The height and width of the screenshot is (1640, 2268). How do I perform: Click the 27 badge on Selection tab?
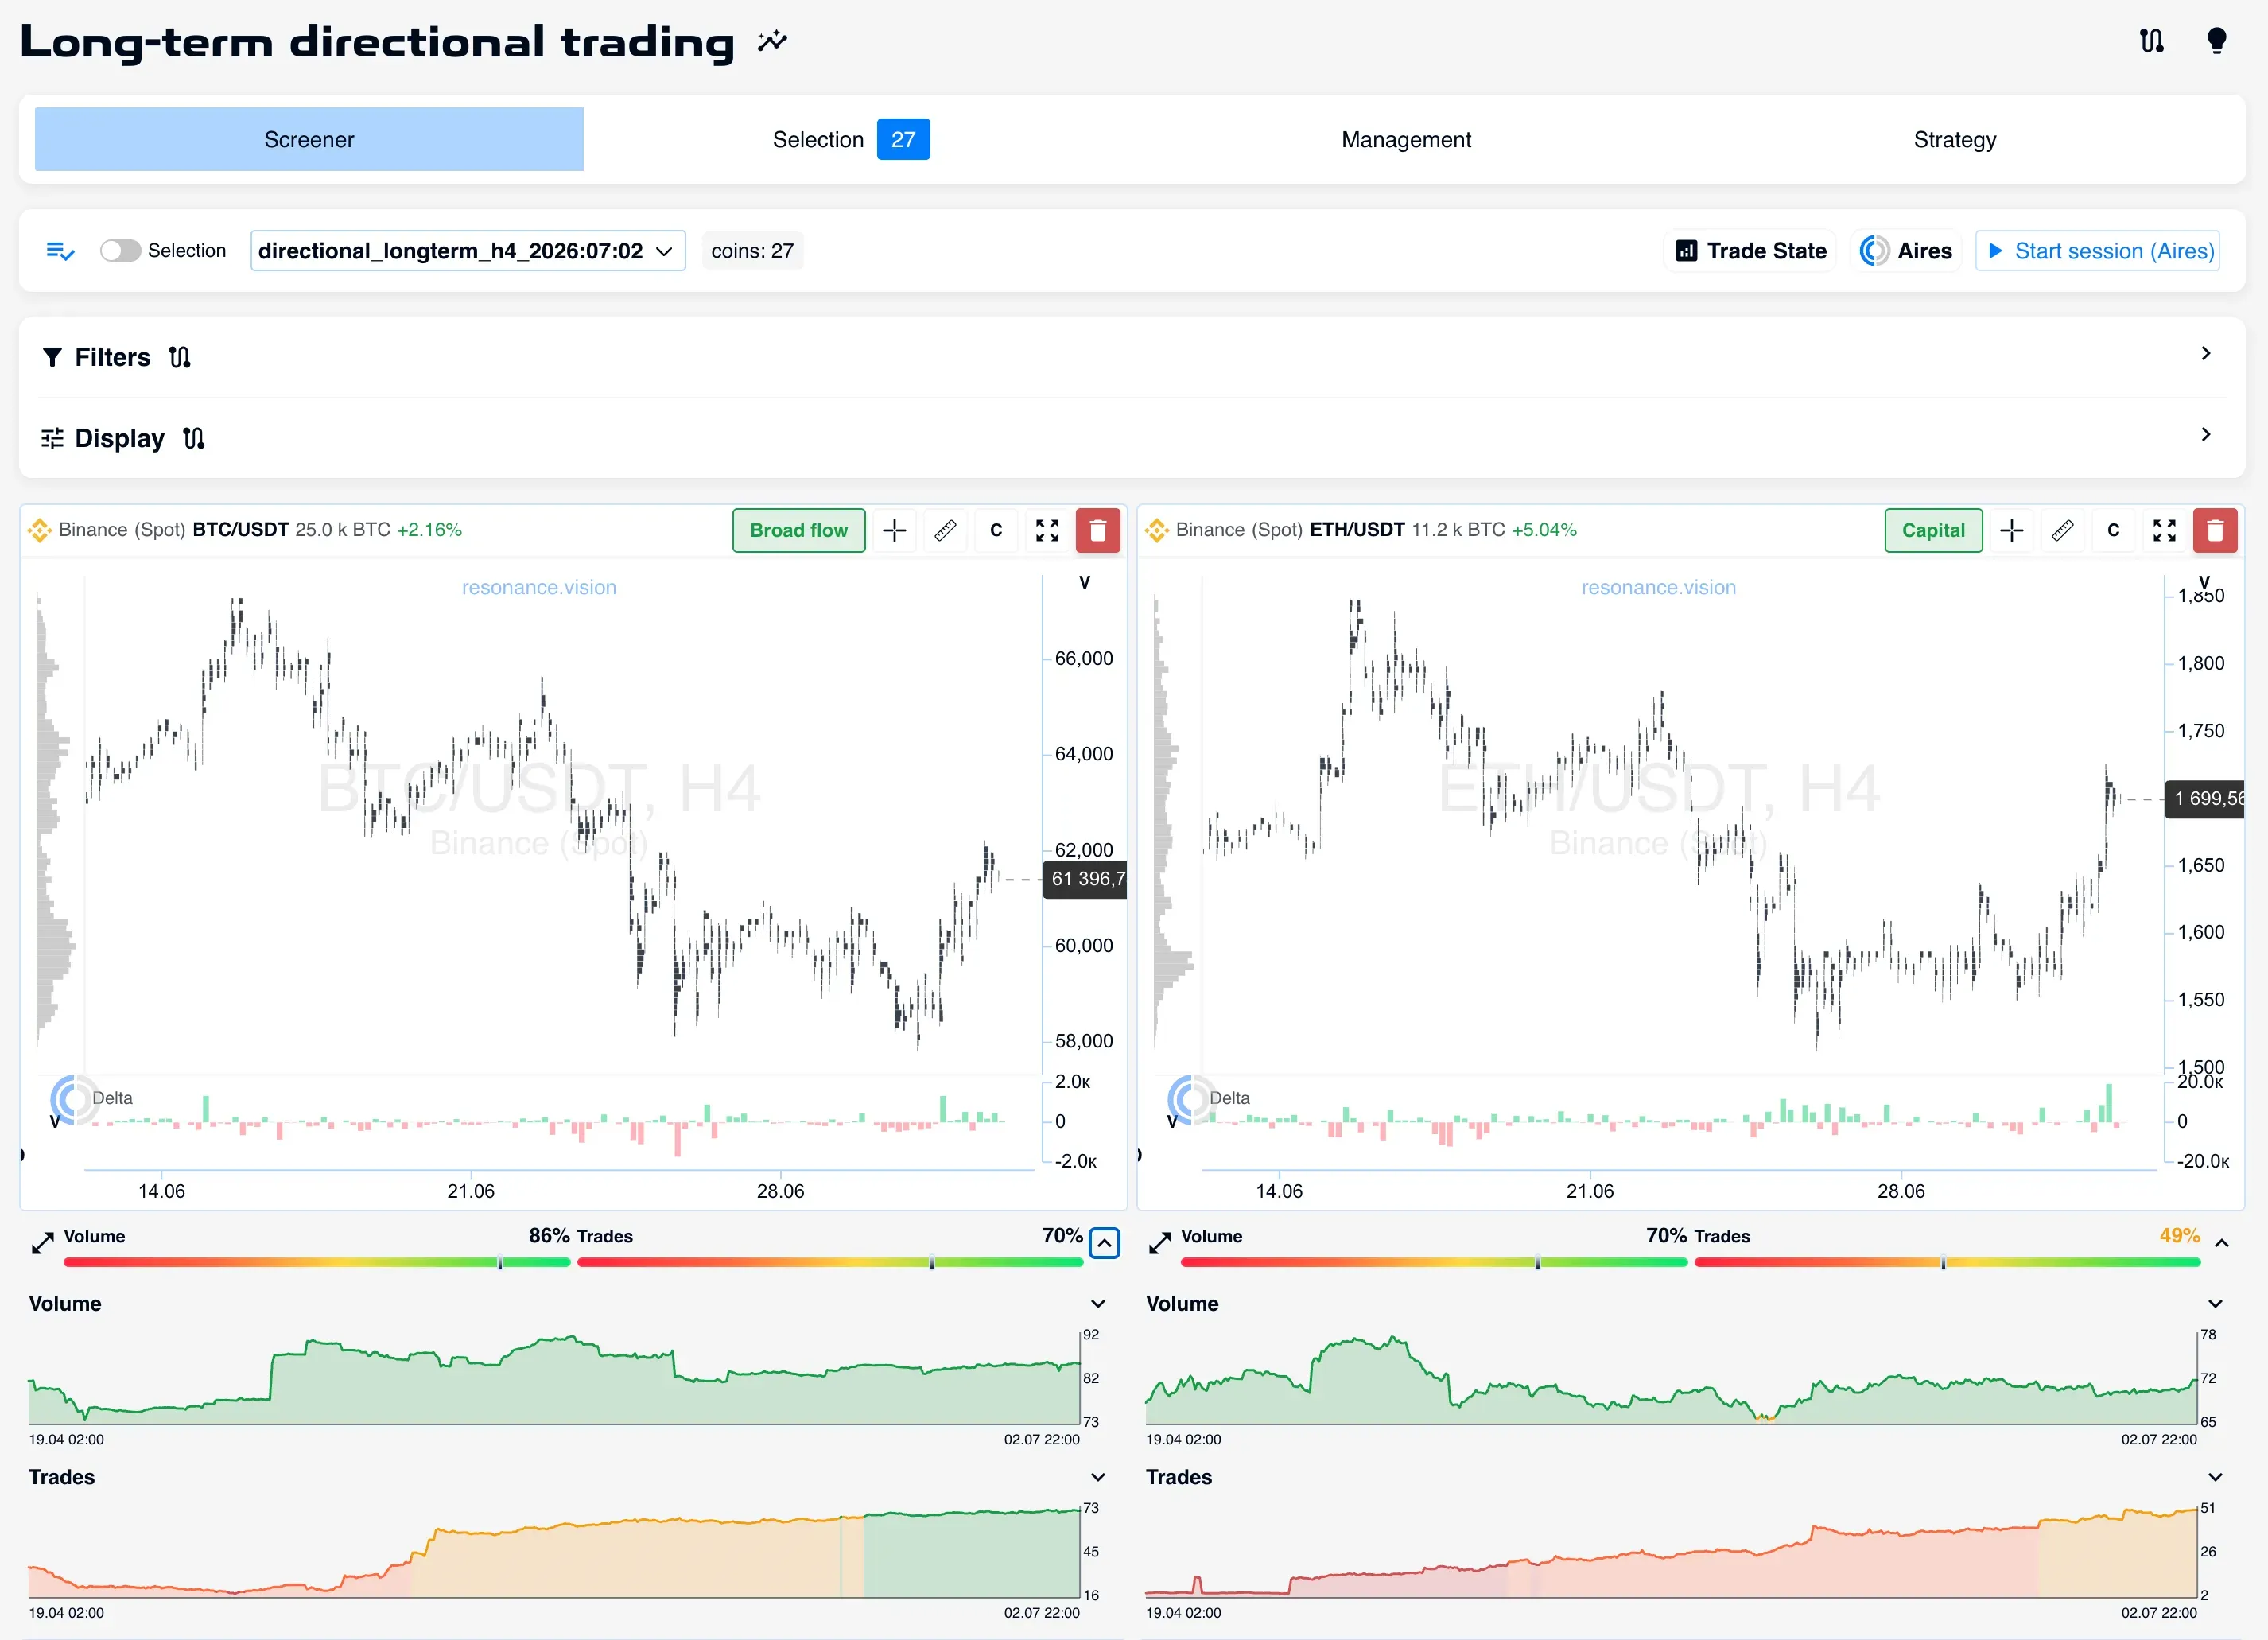pos(903,139)
